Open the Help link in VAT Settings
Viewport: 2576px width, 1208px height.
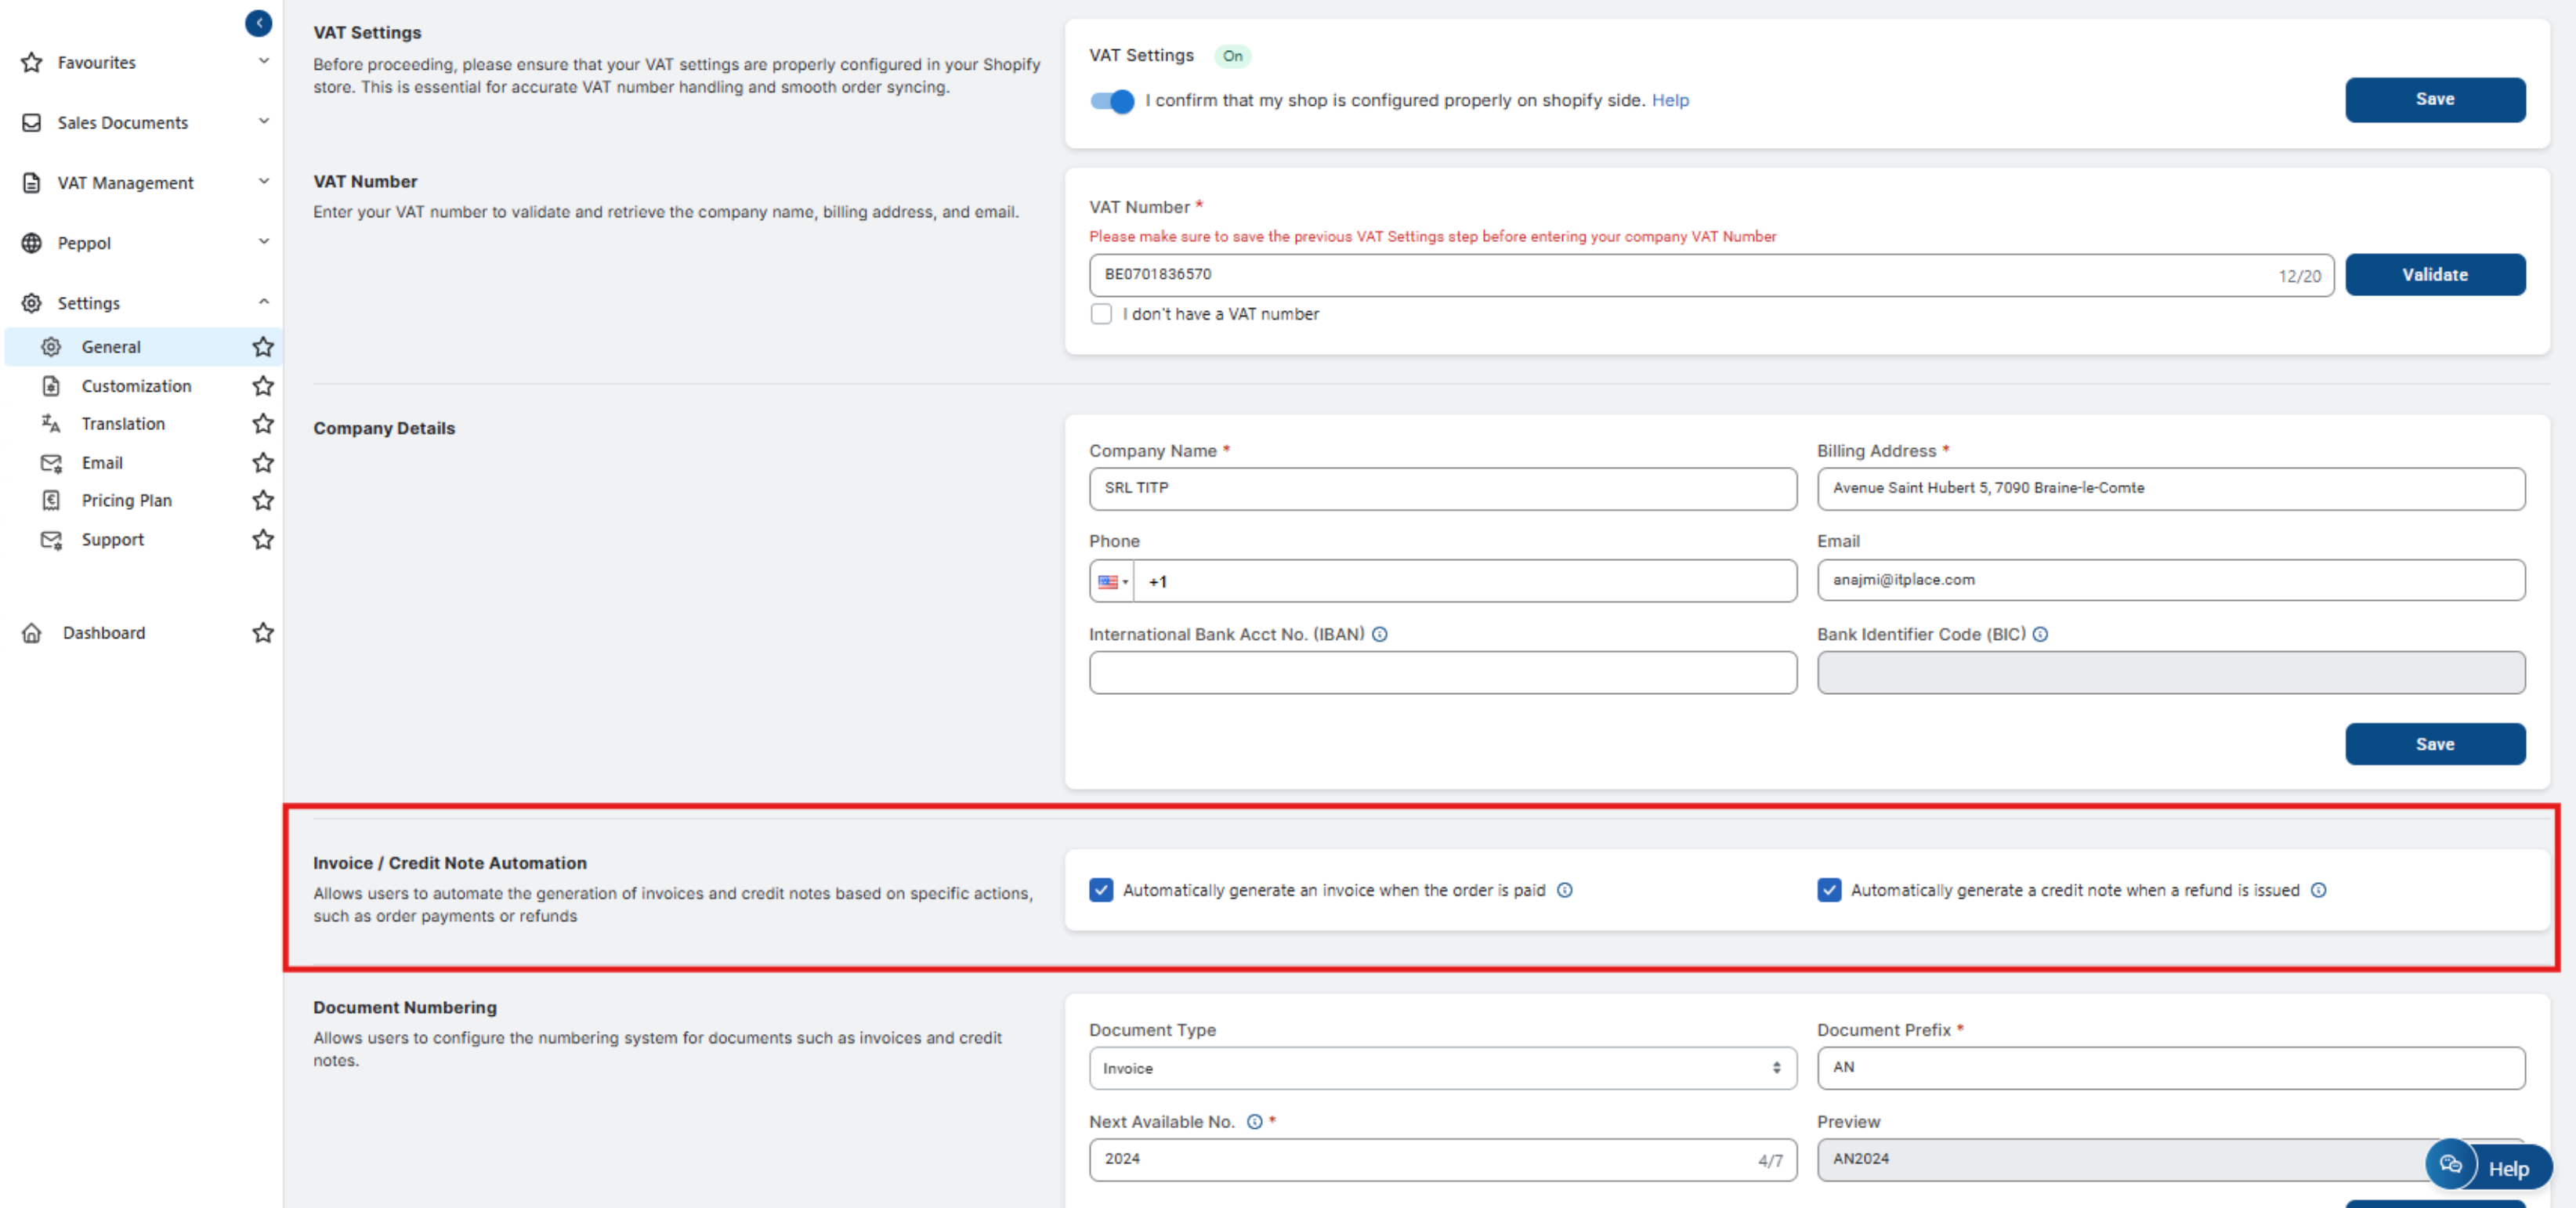click(x=1669, y=100)
